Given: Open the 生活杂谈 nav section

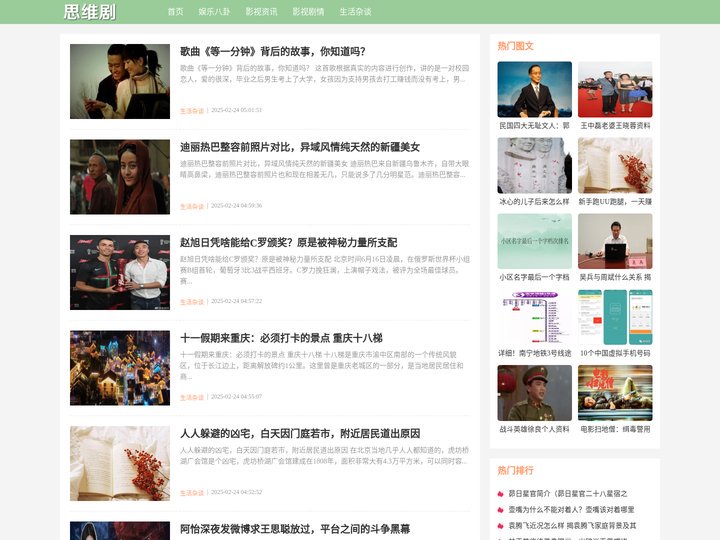Looking at the screenshot, I should (355, 12).
